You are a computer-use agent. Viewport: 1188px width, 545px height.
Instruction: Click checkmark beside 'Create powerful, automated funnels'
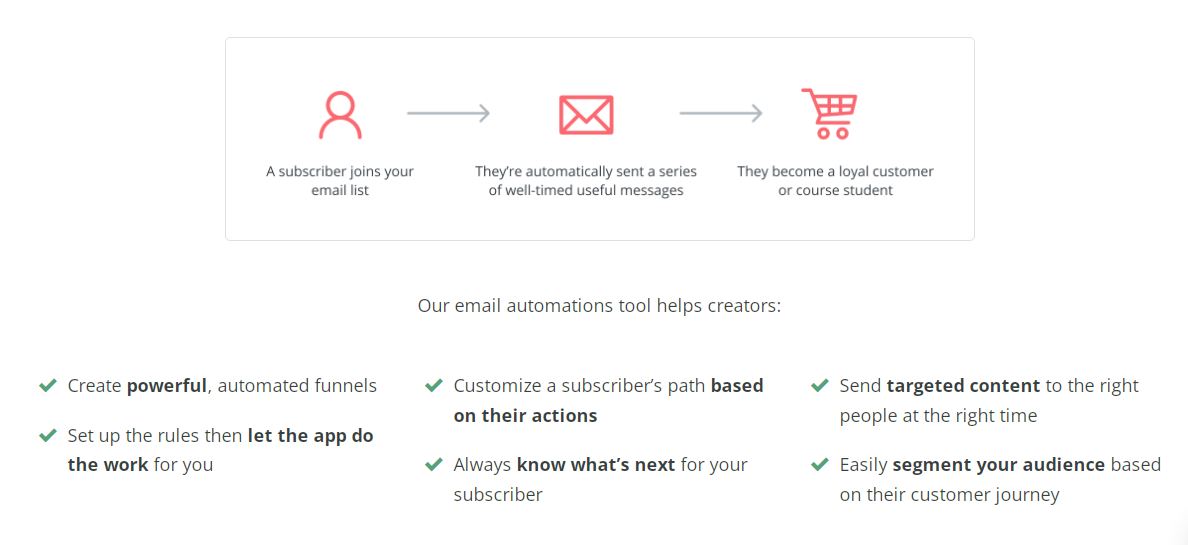pos(48,386)
